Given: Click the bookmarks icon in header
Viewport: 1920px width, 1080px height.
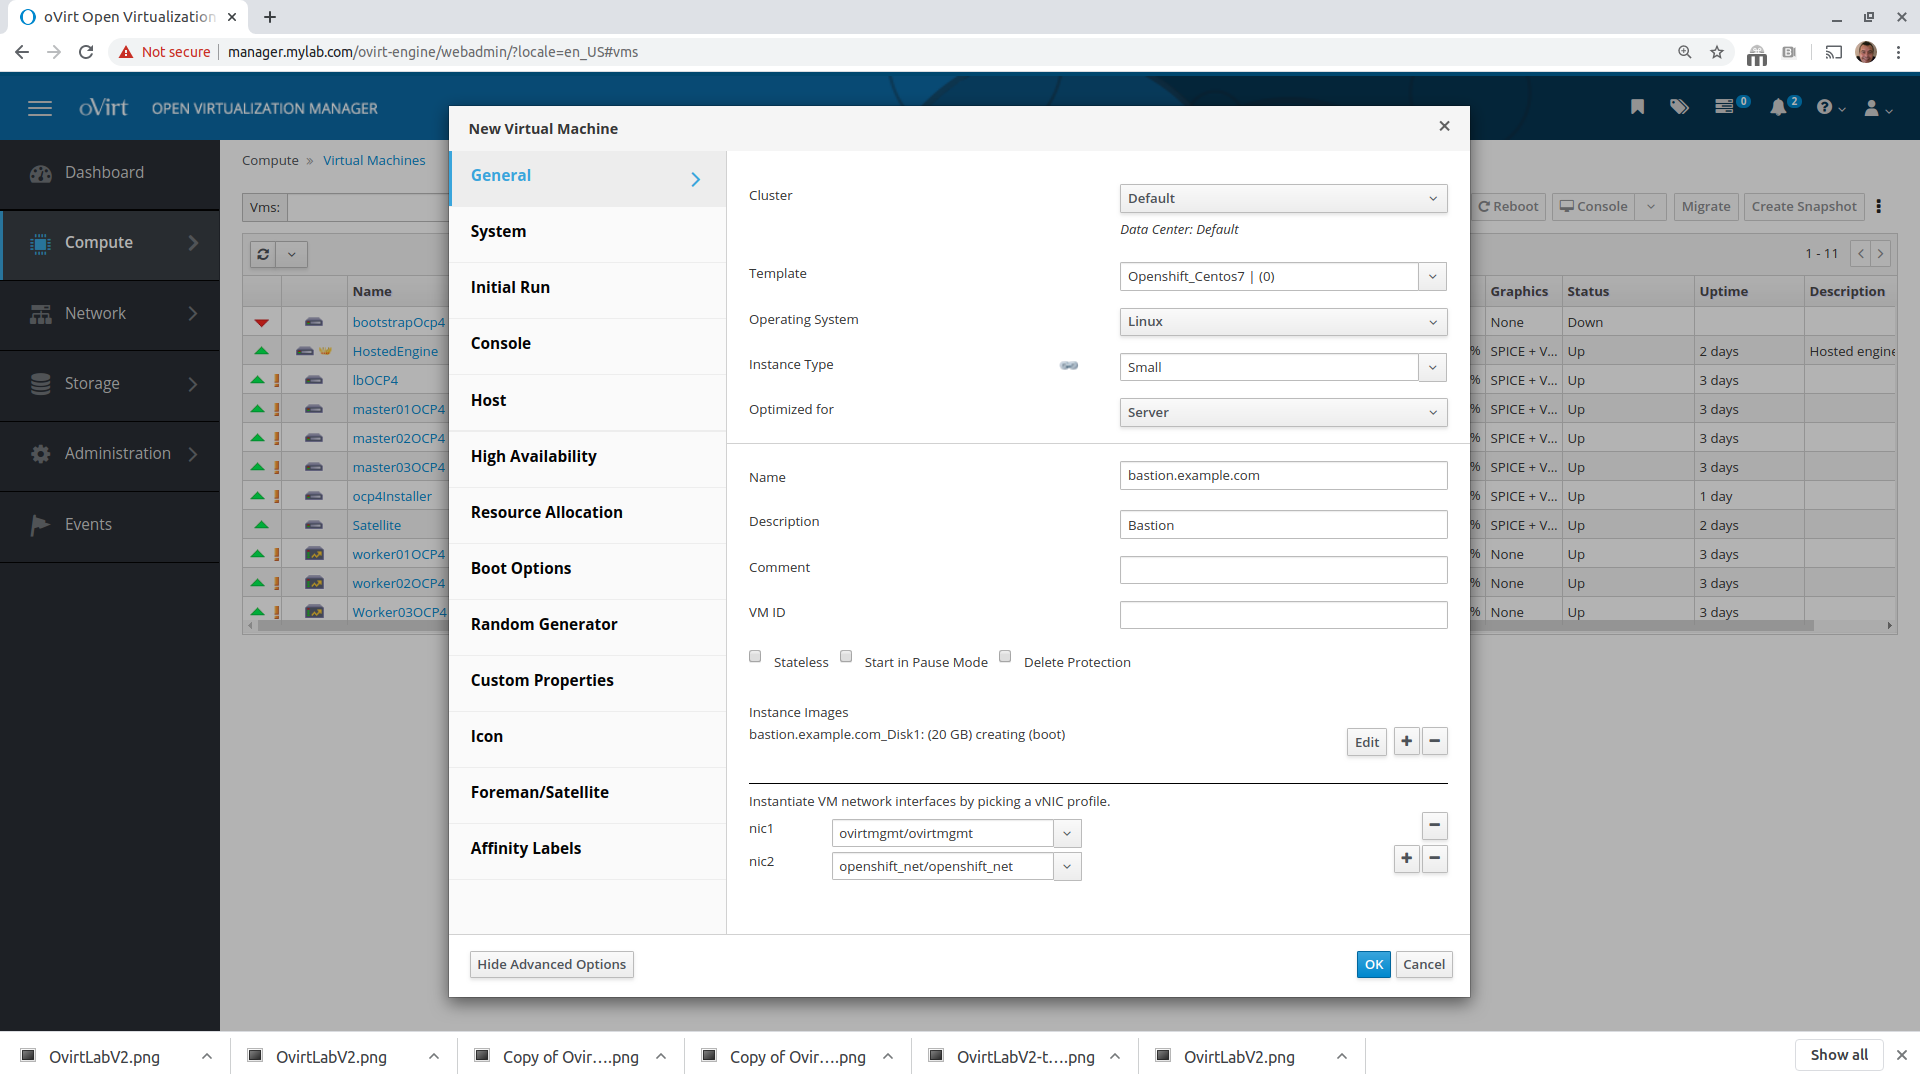Looking at the screenshot, I should click(1637, 107).
